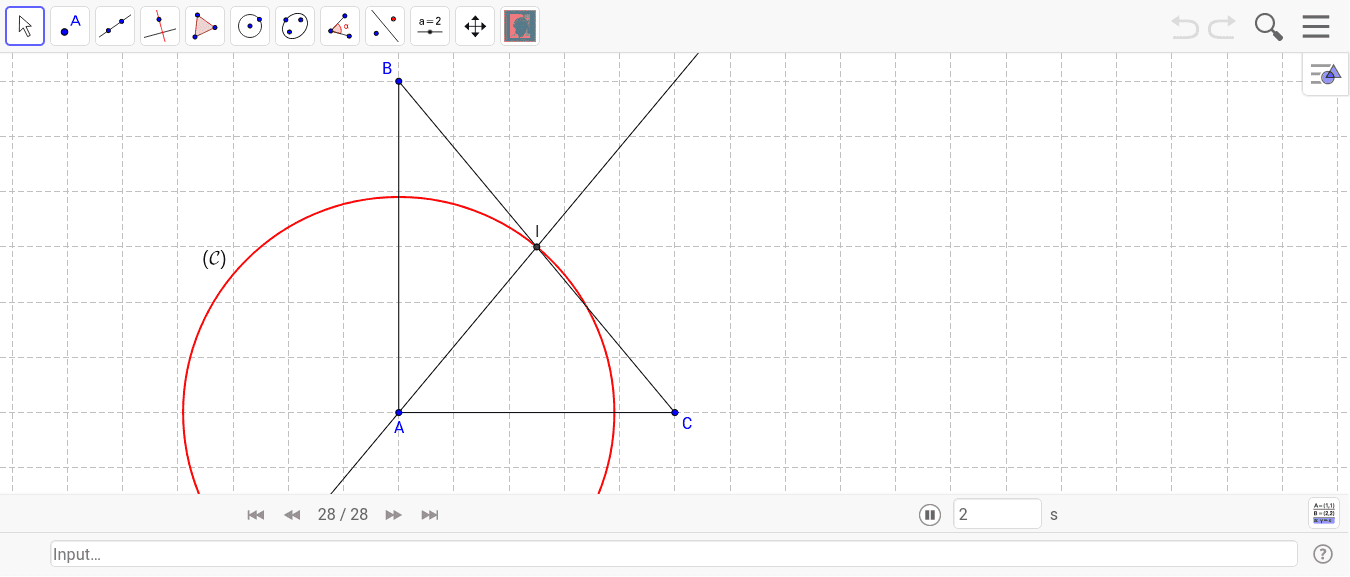Pause the construction playback
The image size is (1350, 577).
coord(930,515)
